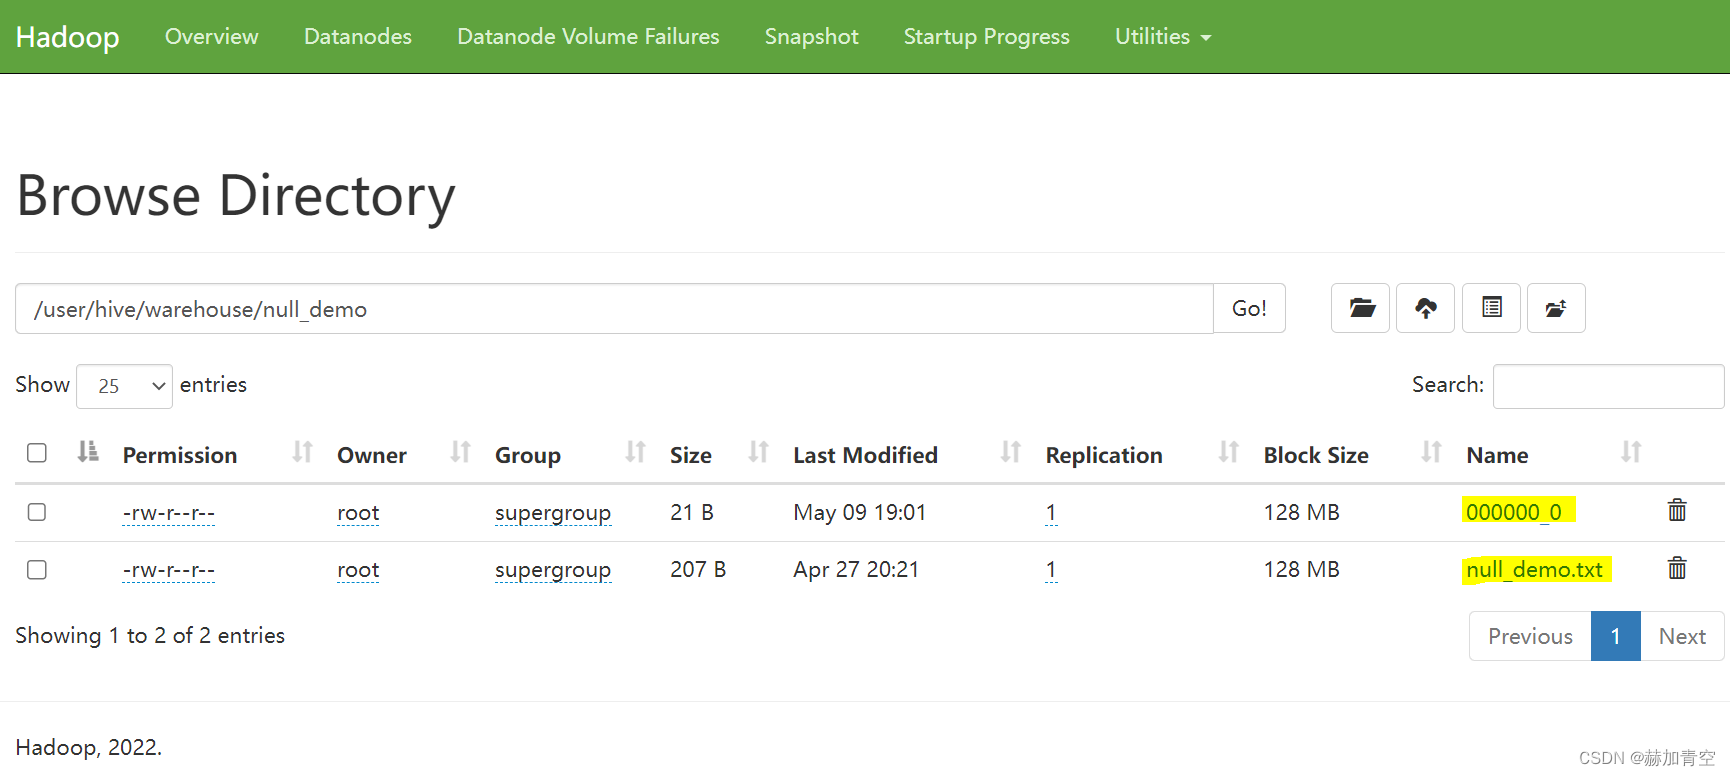Click the Hadoop brand link
Screen dimensions: 1730x776
(67, 37)
